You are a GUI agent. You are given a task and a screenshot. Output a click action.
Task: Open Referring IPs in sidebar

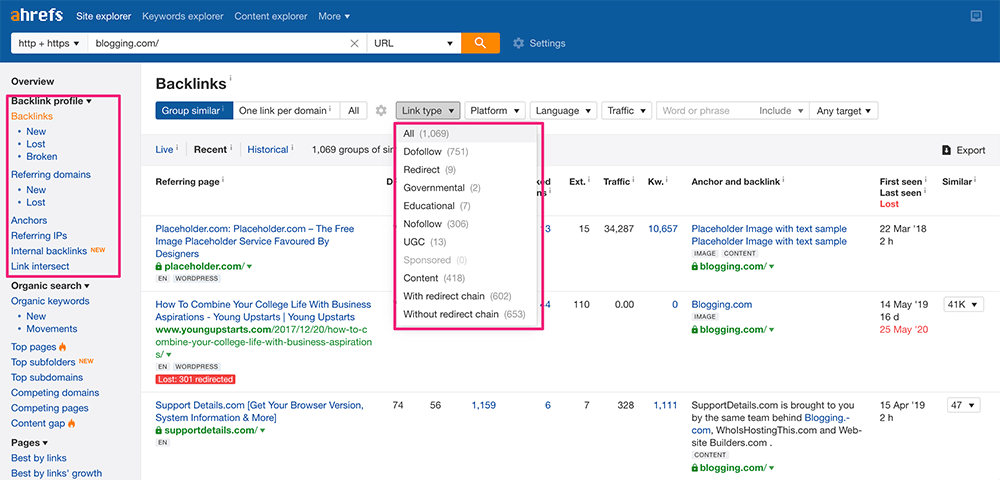point(39,236)
